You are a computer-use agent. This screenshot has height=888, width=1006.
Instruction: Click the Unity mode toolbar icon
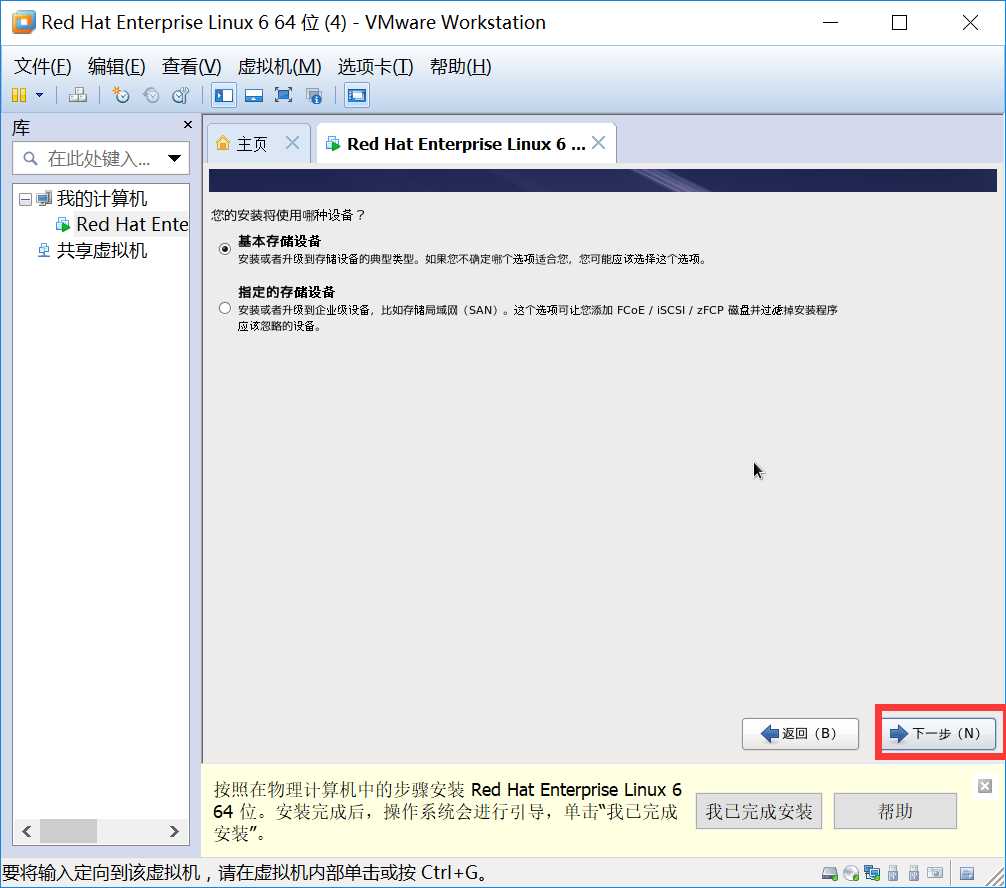click(314, 96)
